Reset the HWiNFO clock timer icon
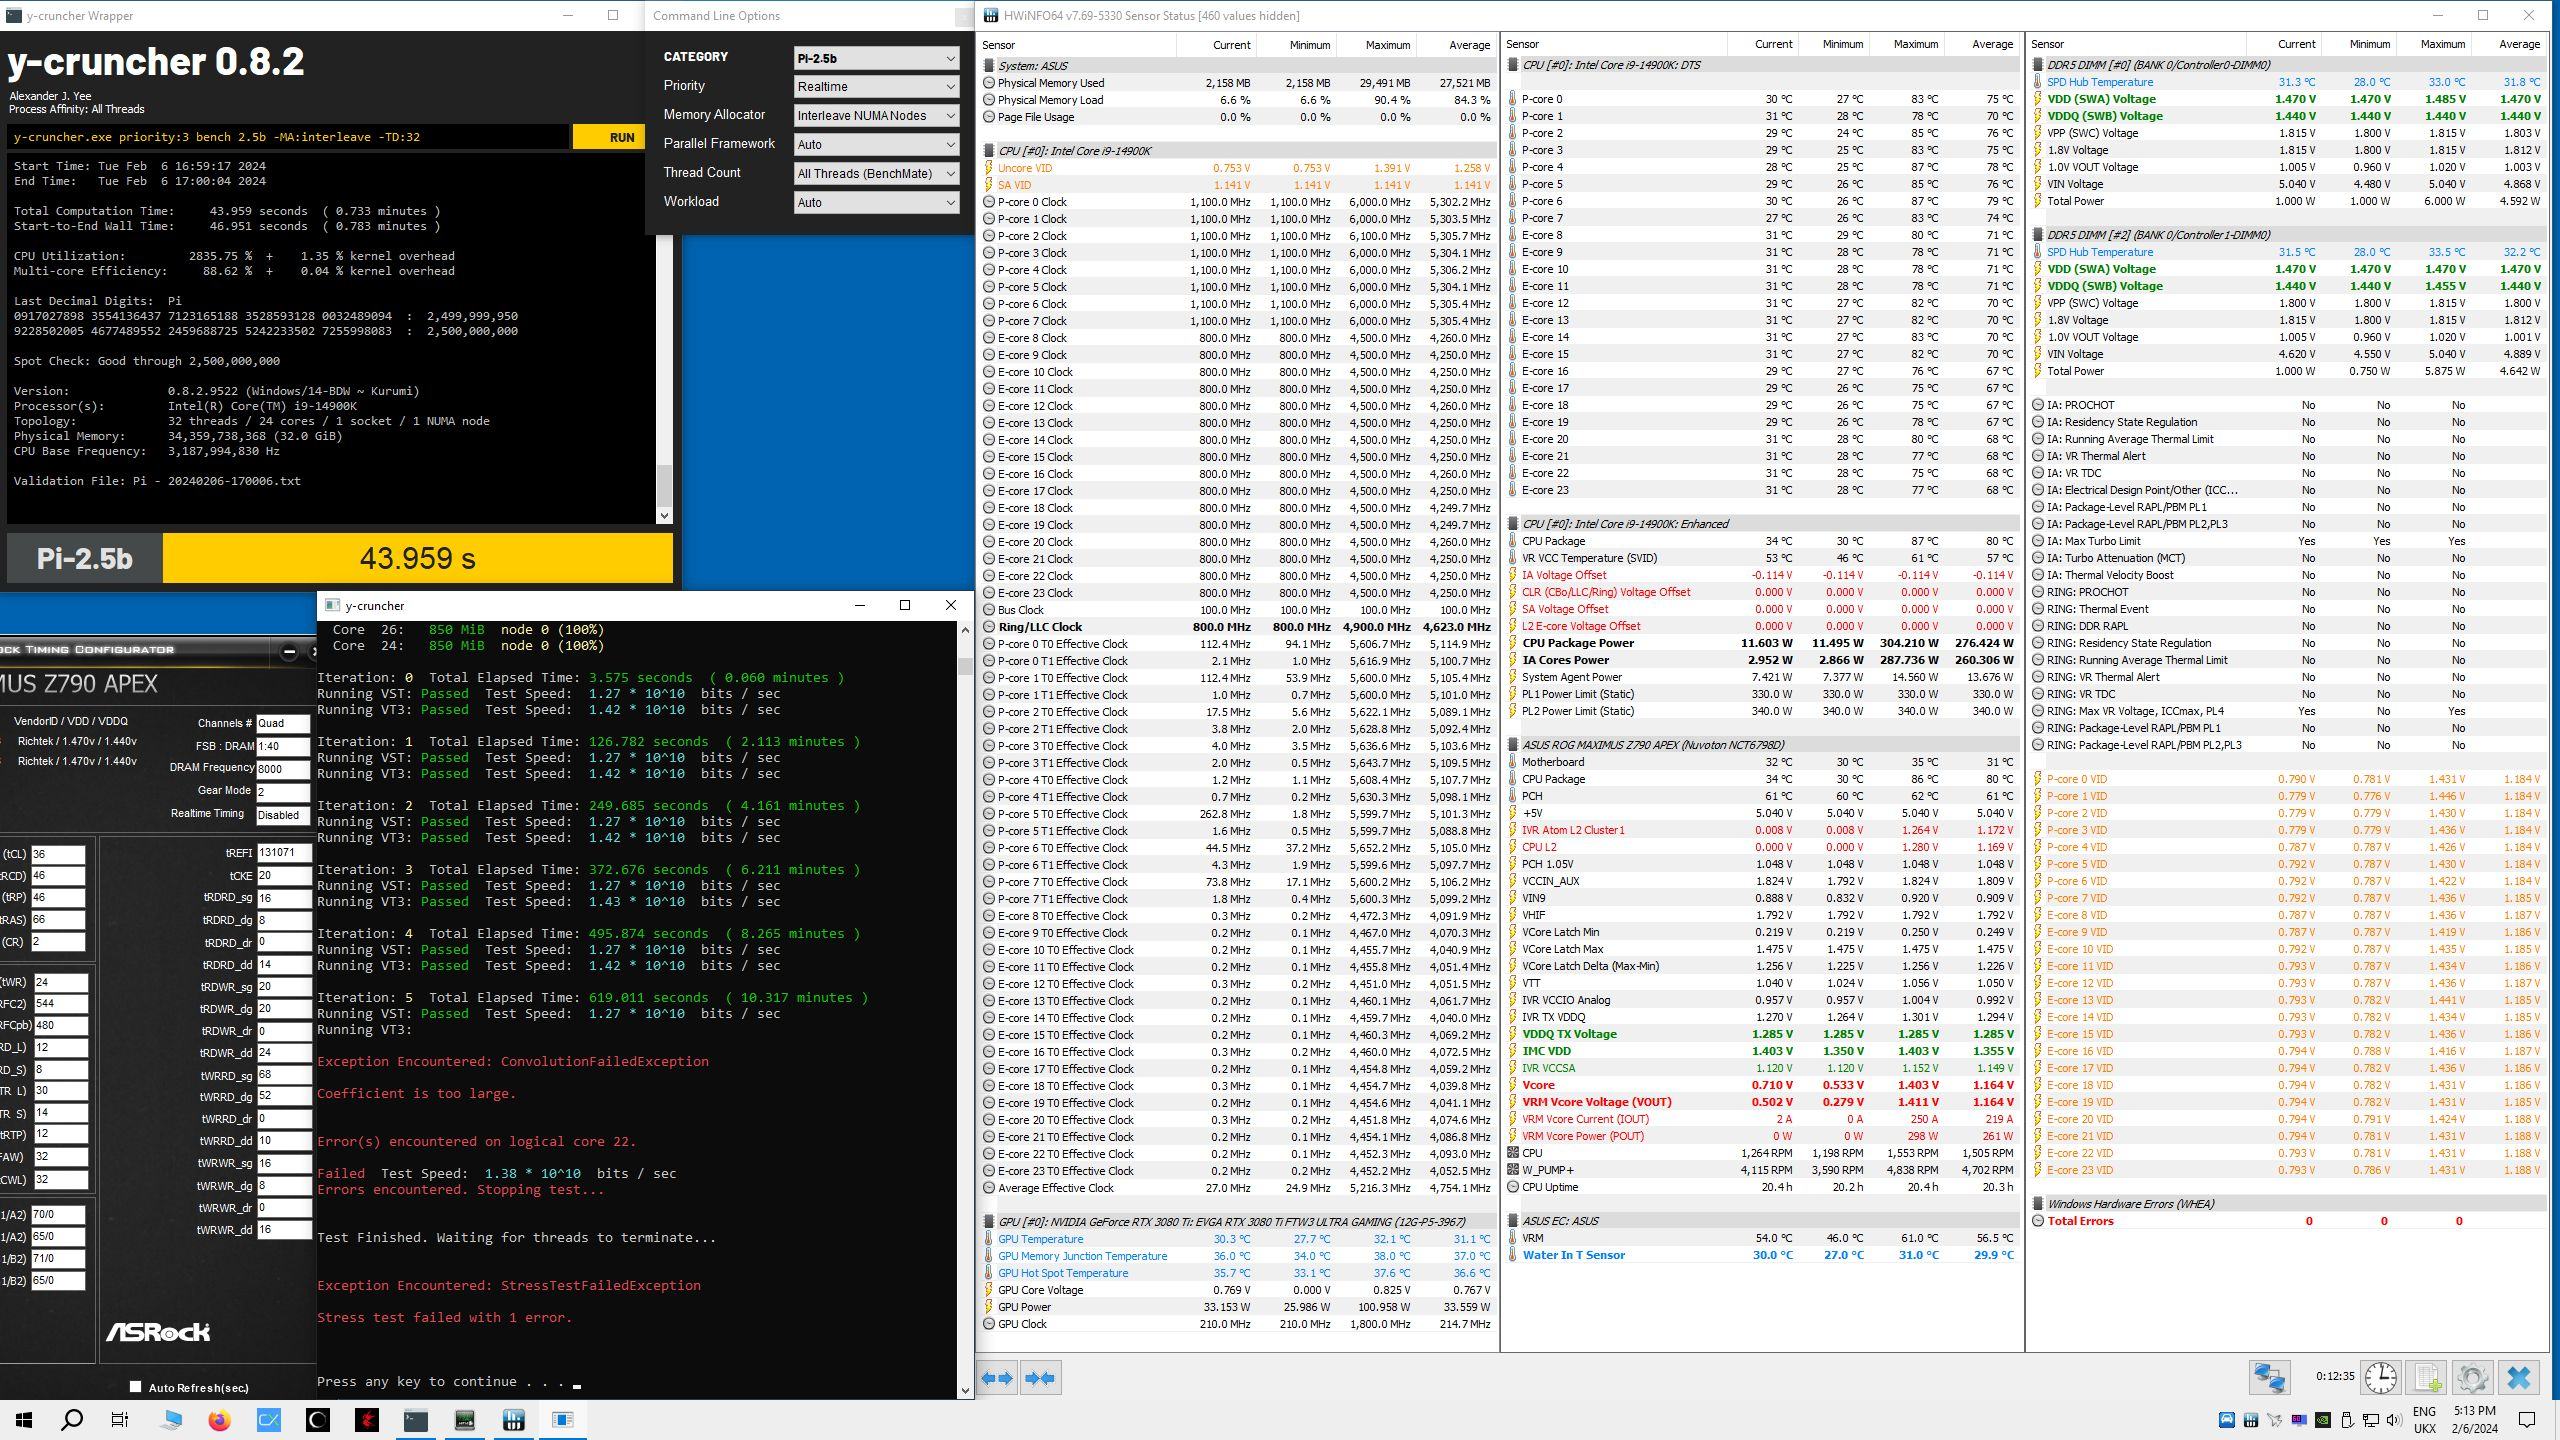Image resolution: width=2560 pixels, height=1440 pixels. (x=2380, y=1378)
